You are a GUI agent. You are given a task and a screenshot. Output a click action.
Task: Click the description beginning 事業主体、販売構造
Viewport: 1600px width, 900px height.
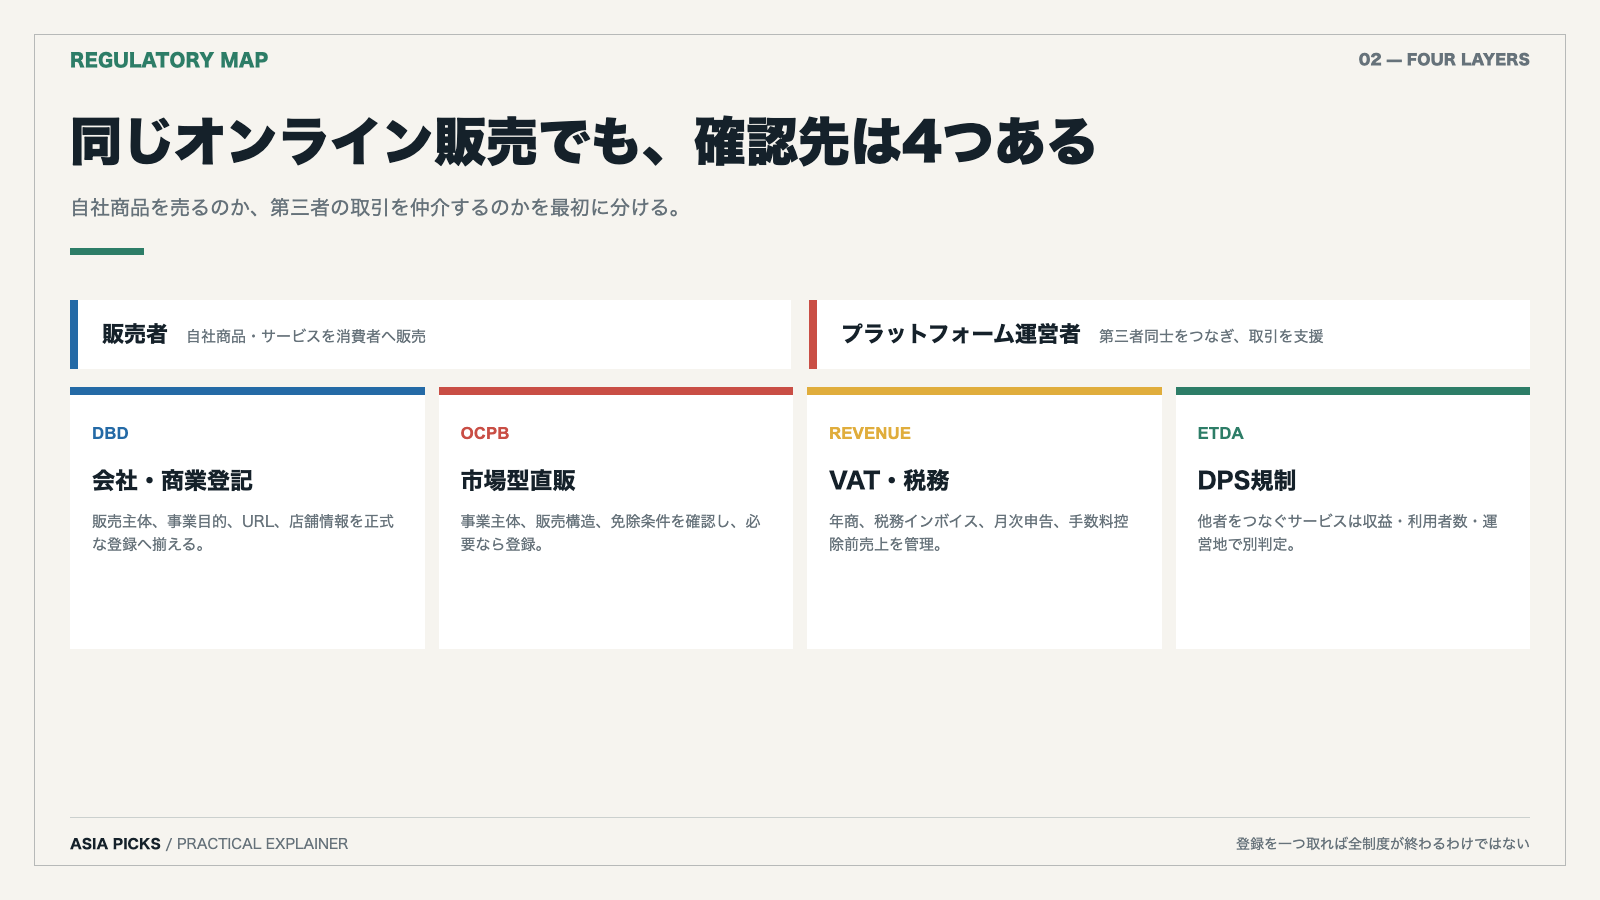click(x=611, y=533)
